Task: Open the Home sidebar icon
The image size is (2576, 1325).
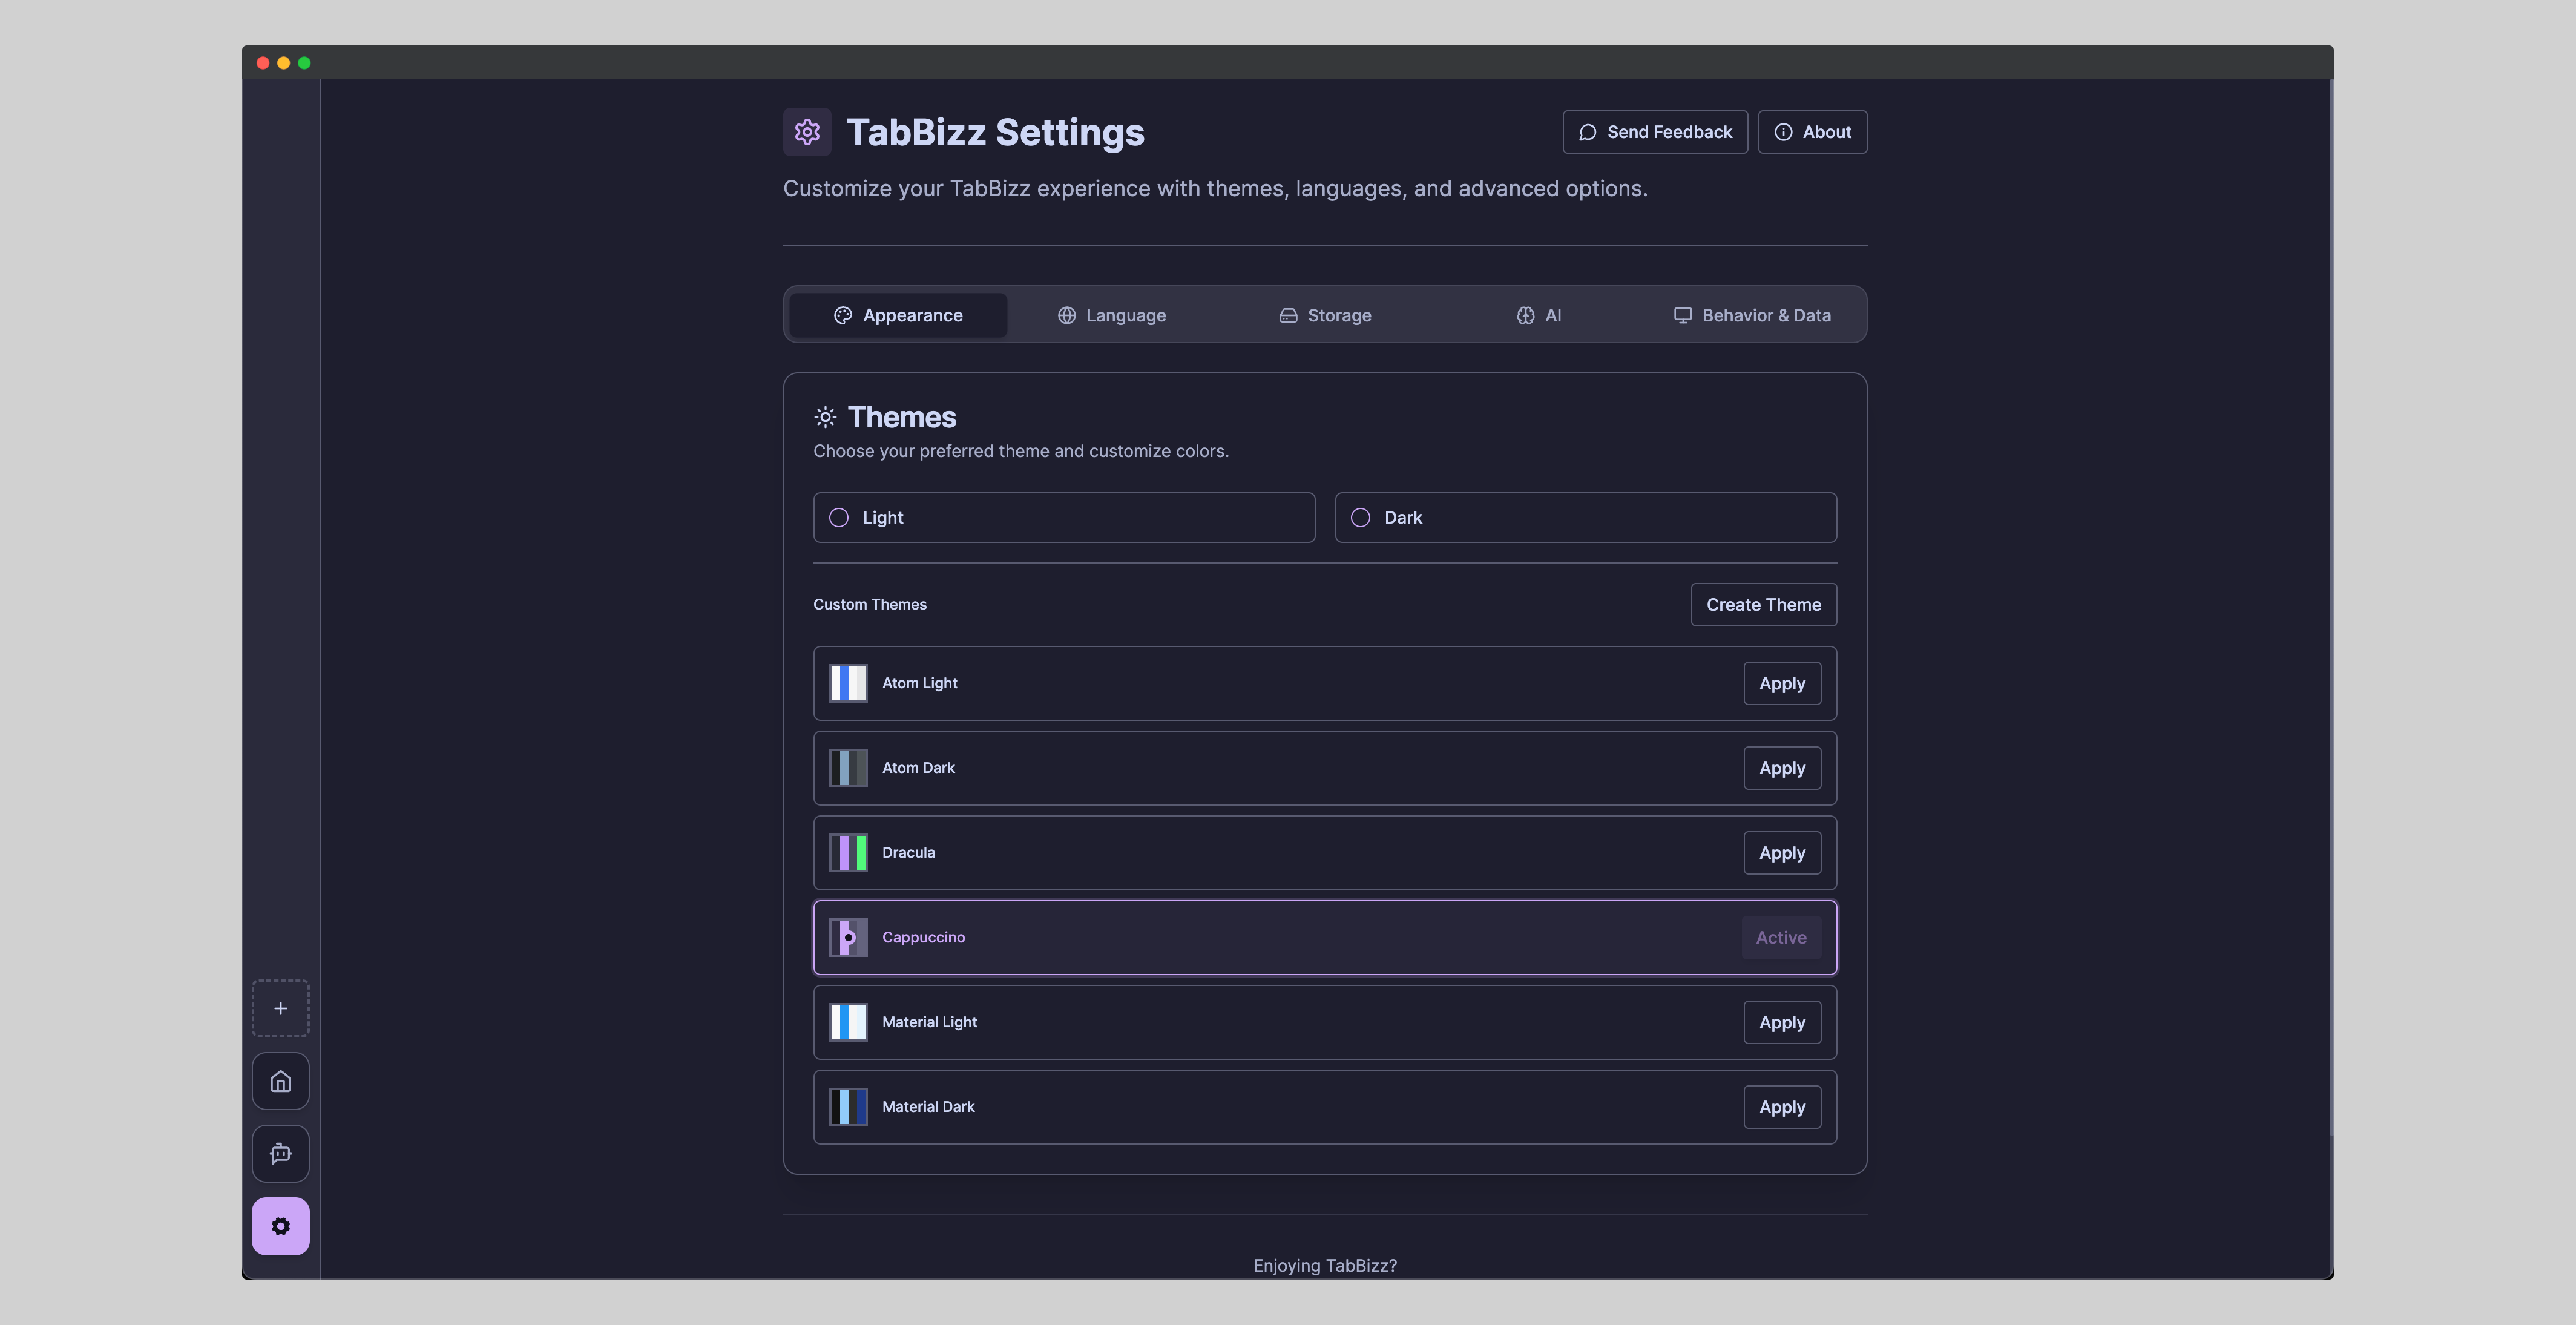Action: pyautogui.click(x=280, y=1081)
